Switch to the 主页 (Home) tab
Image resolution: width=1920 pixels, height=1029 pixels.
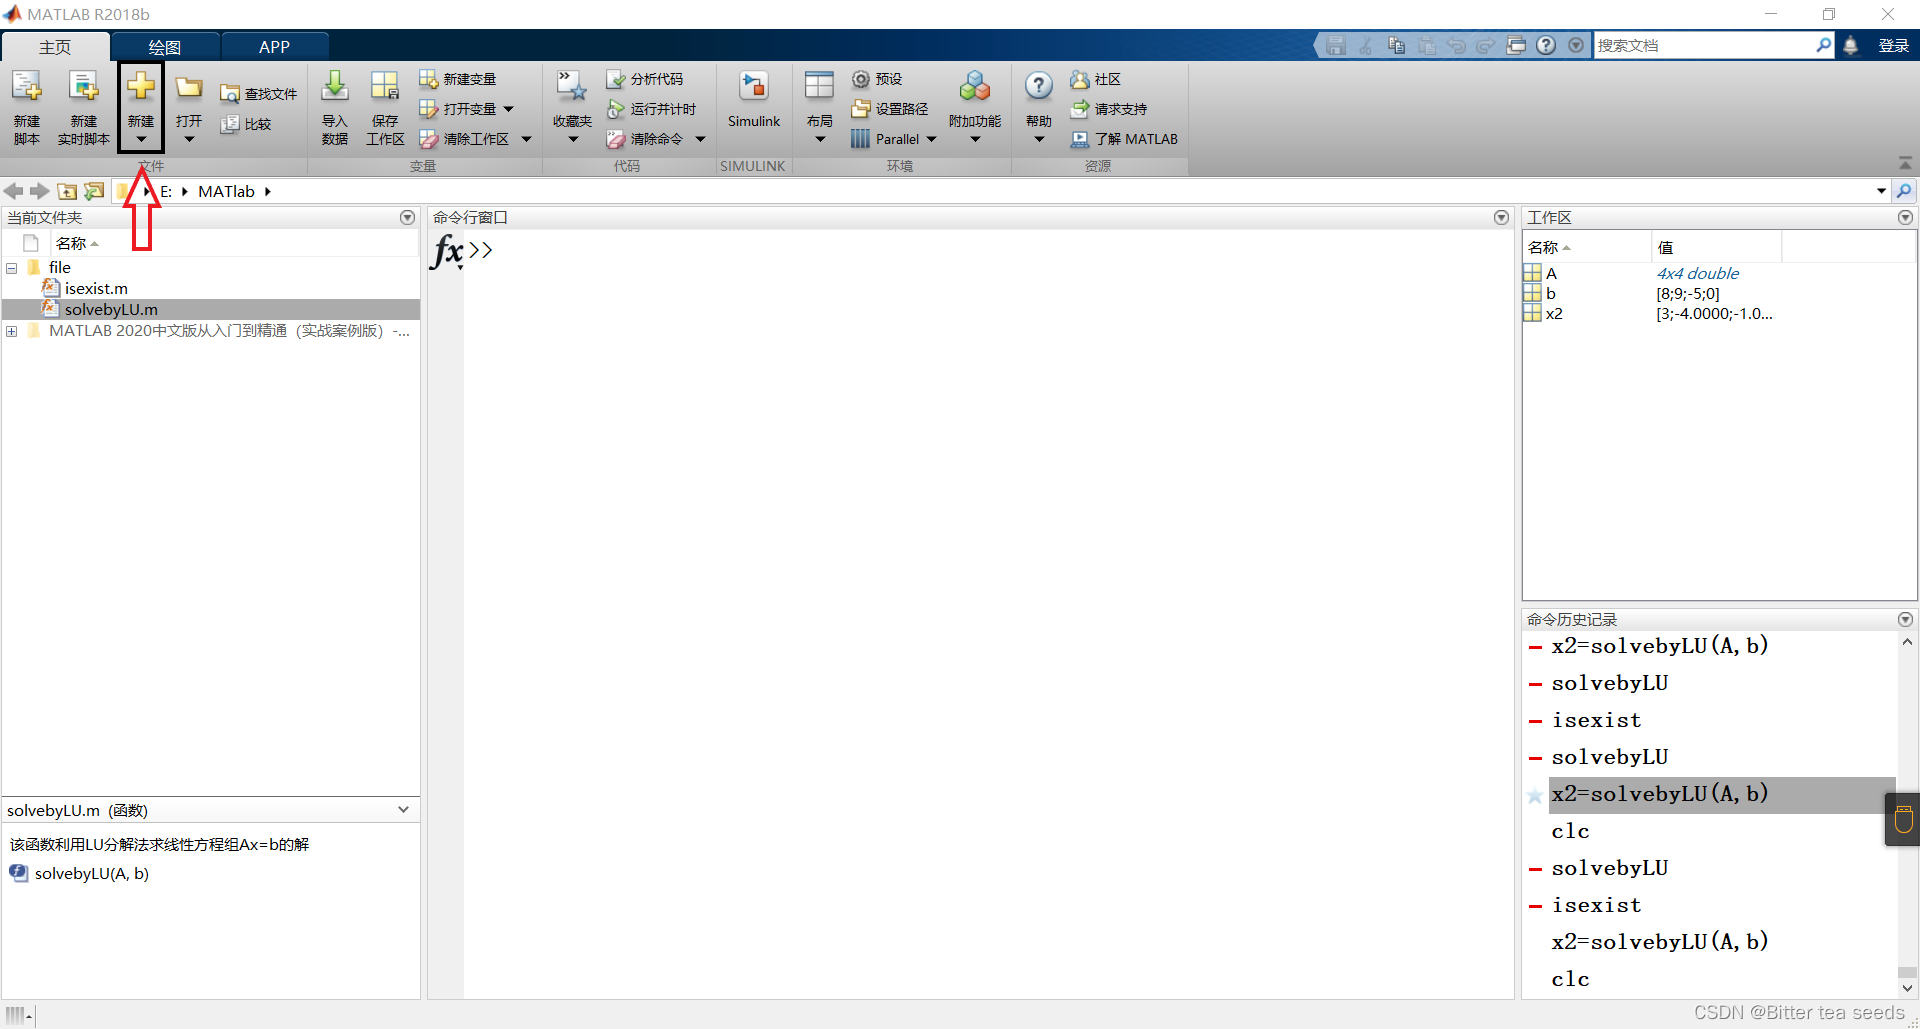coord(55,47)
